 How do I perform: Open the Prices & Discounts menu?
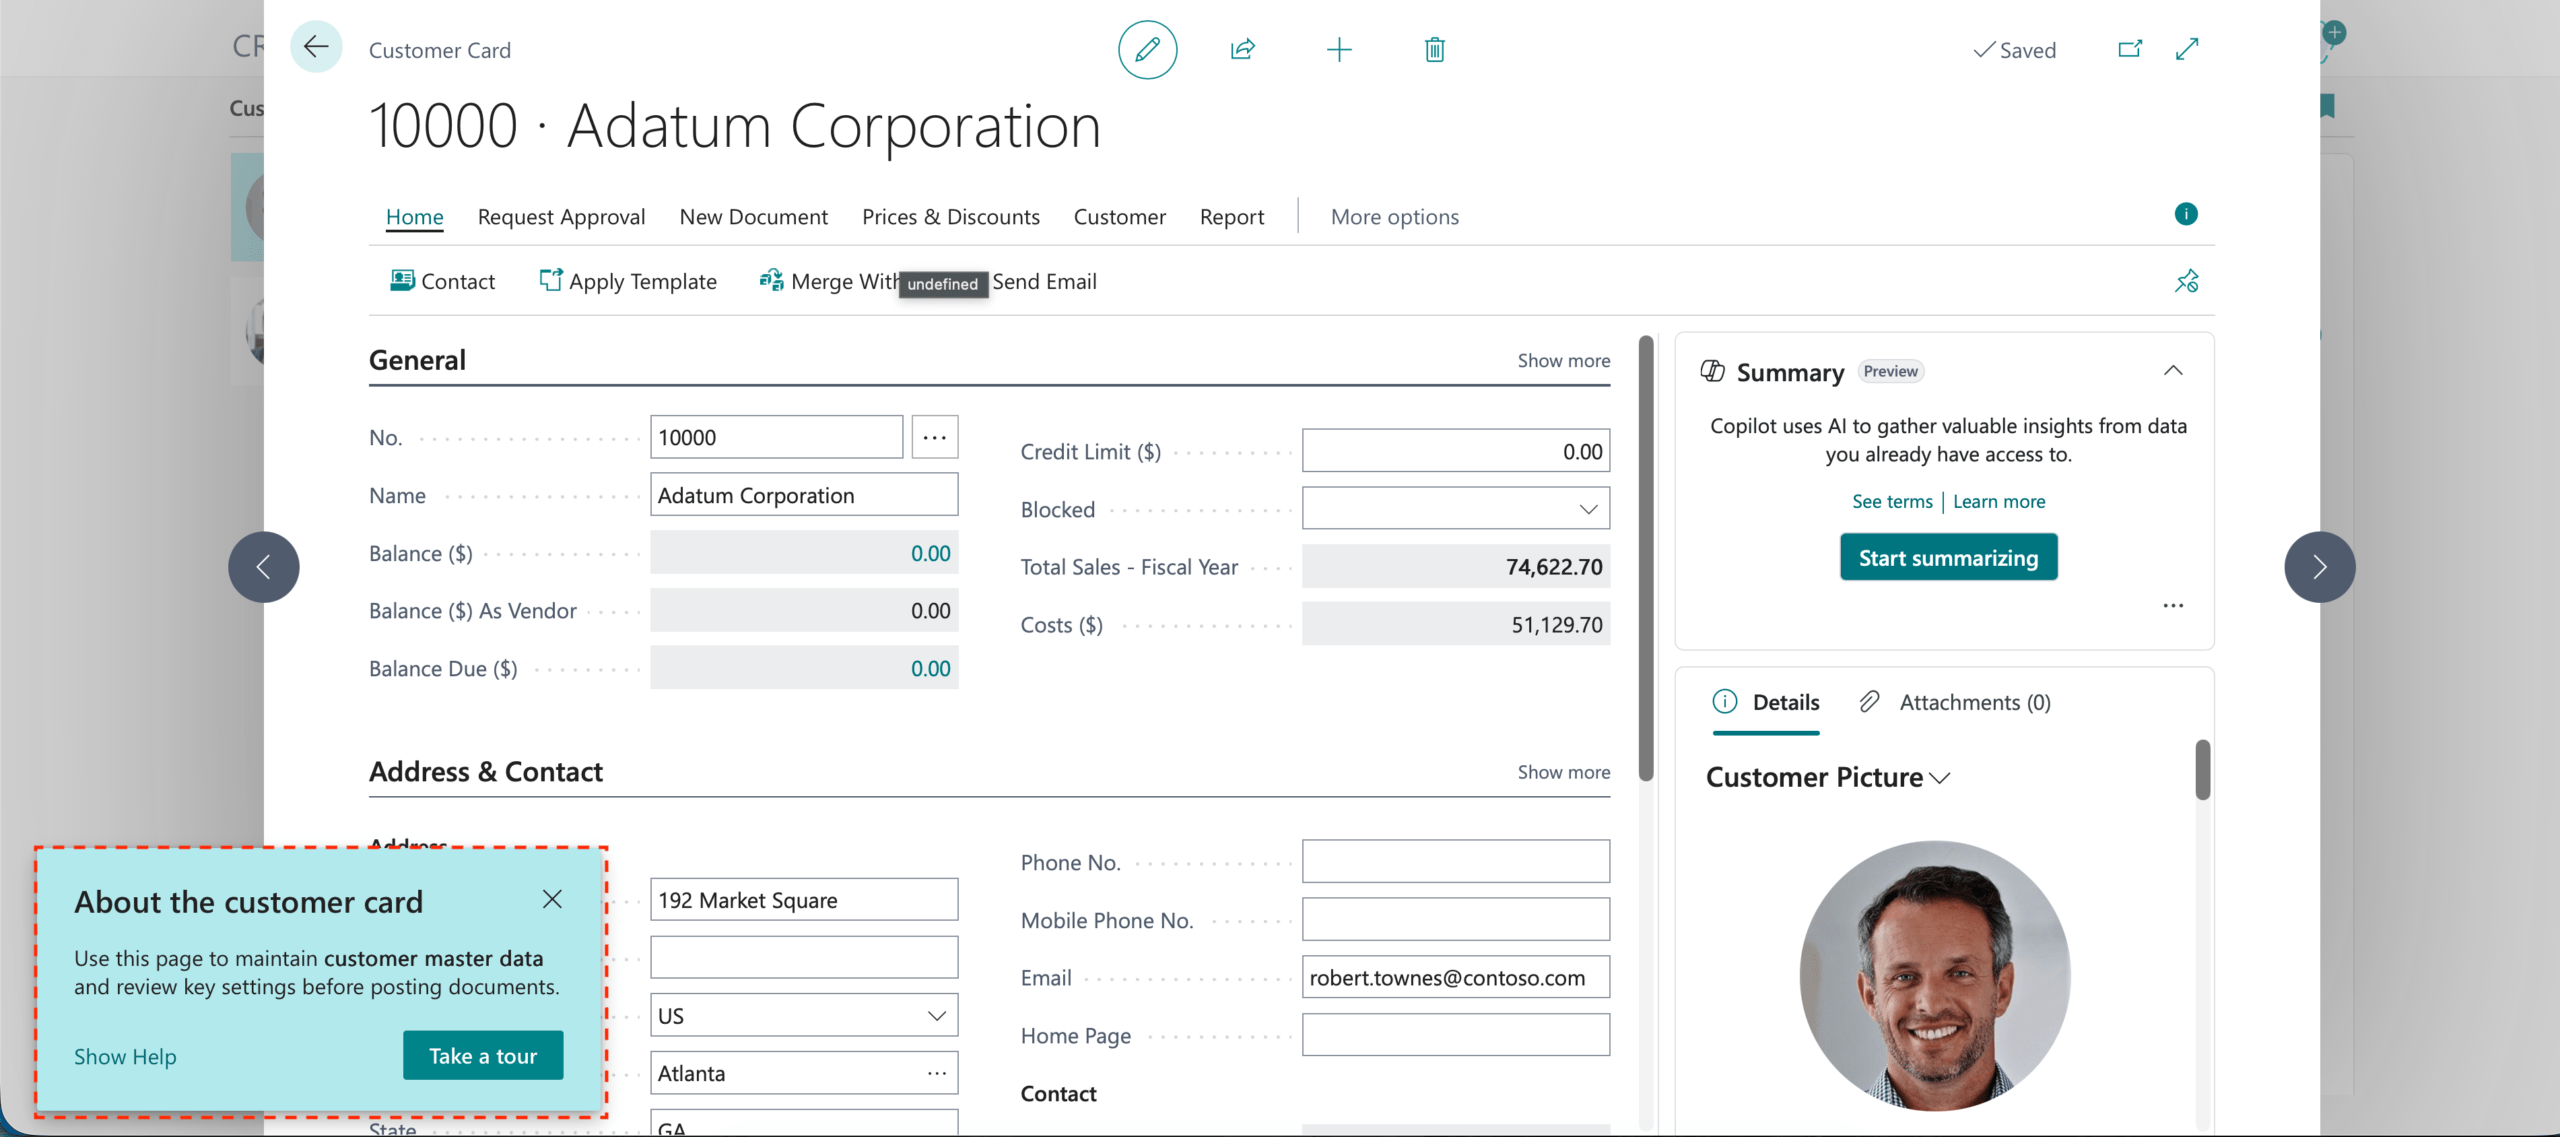[950, 217]
